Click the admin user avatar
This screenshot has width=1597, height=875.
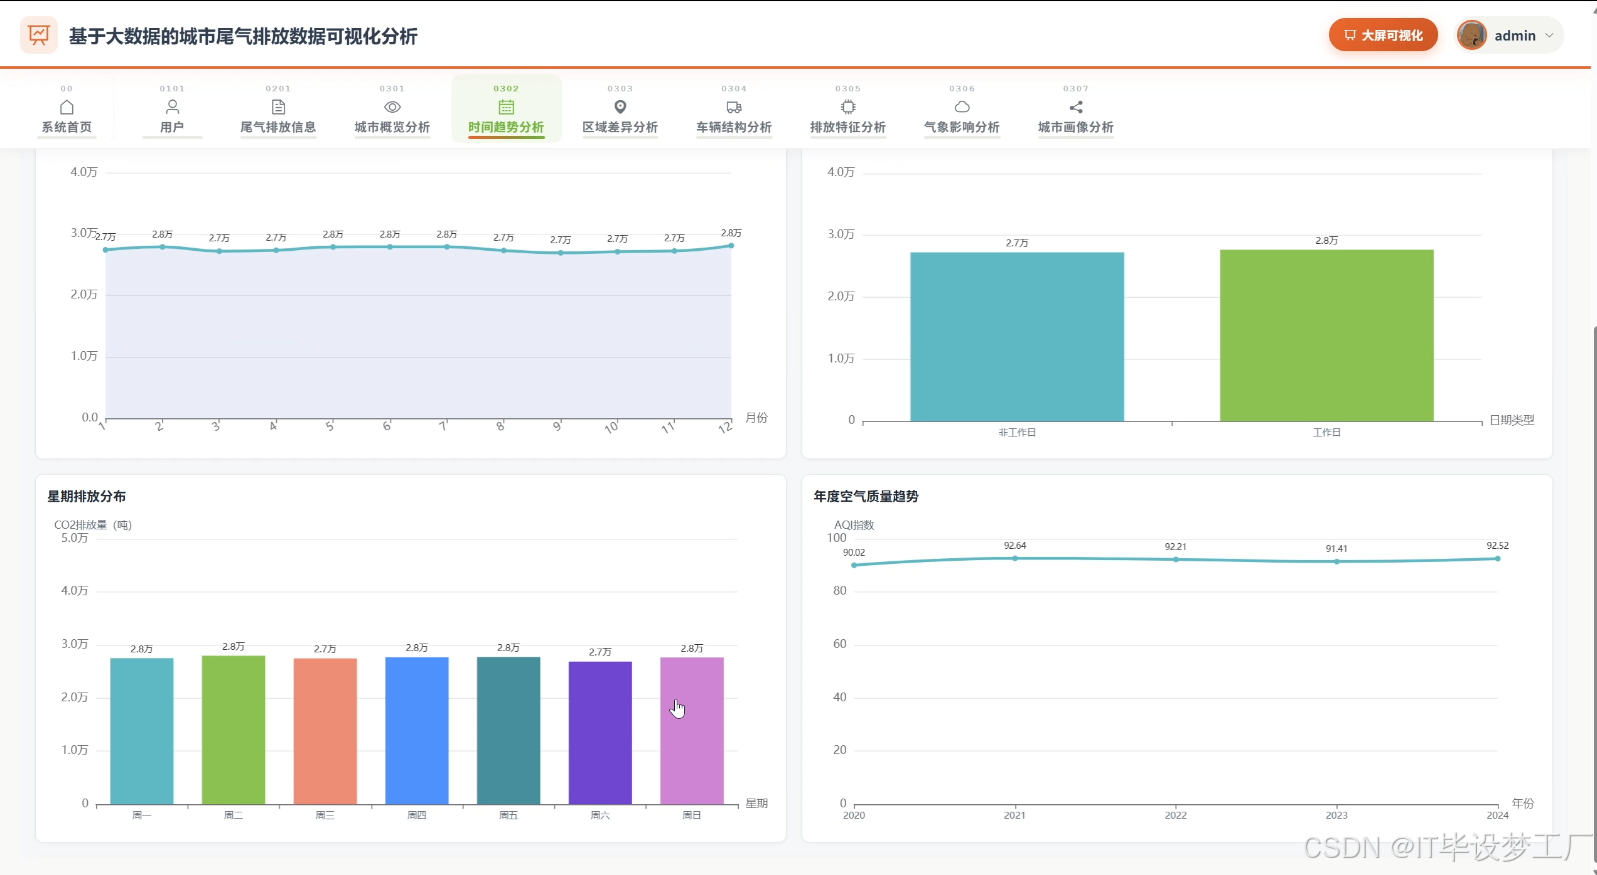[x=1472, y=35]
